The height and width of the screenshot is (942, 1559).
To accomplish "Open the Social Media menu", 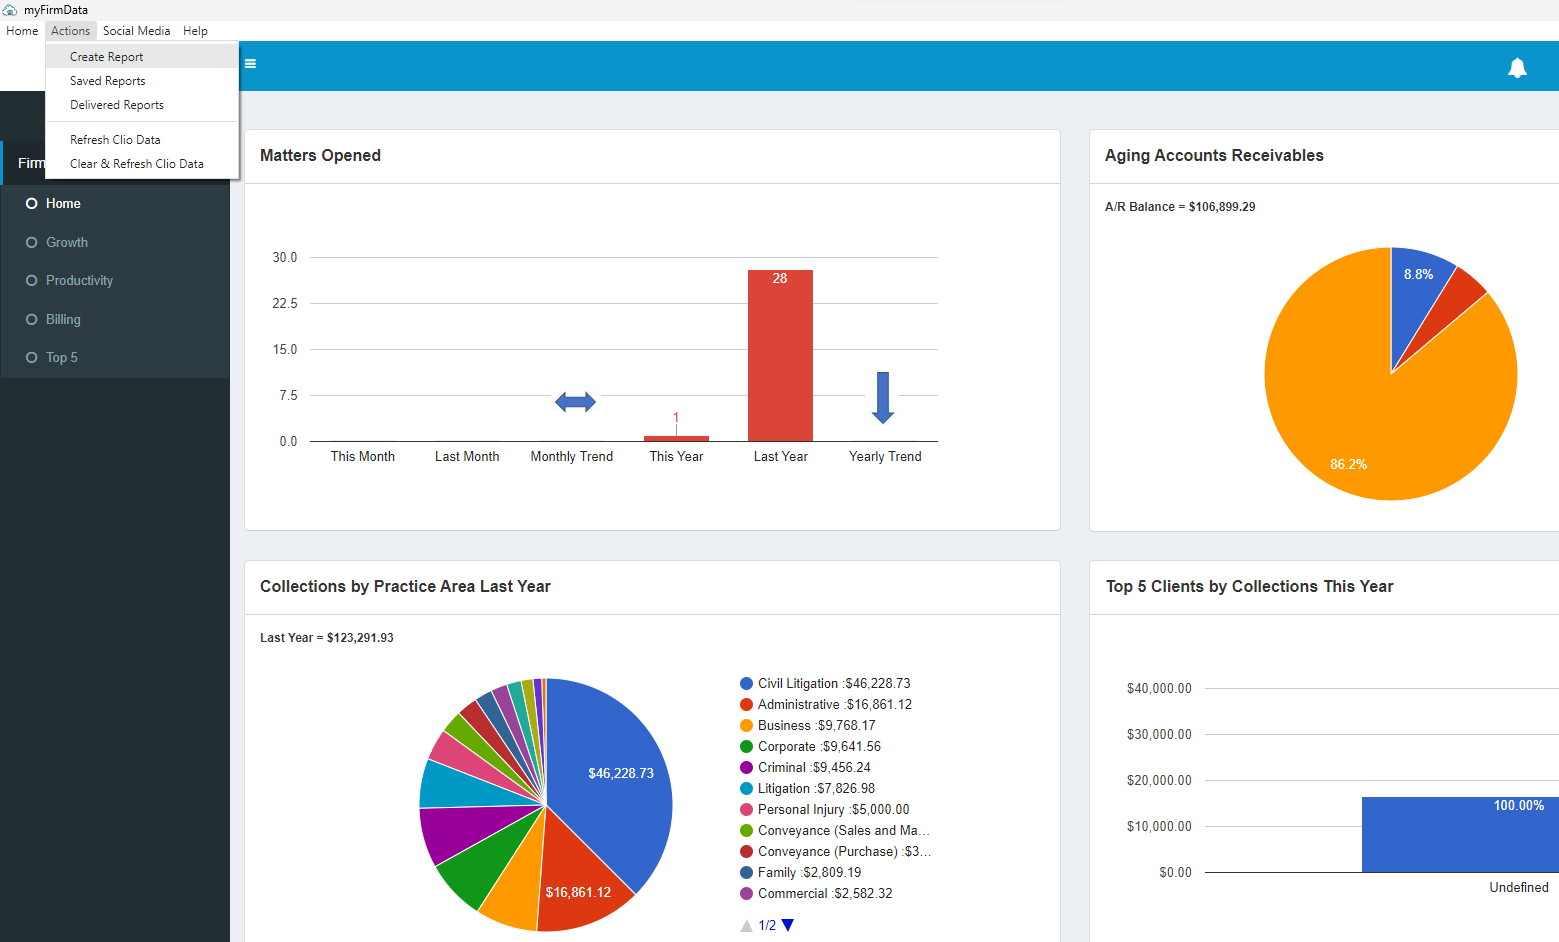I will tap(137, 31).
